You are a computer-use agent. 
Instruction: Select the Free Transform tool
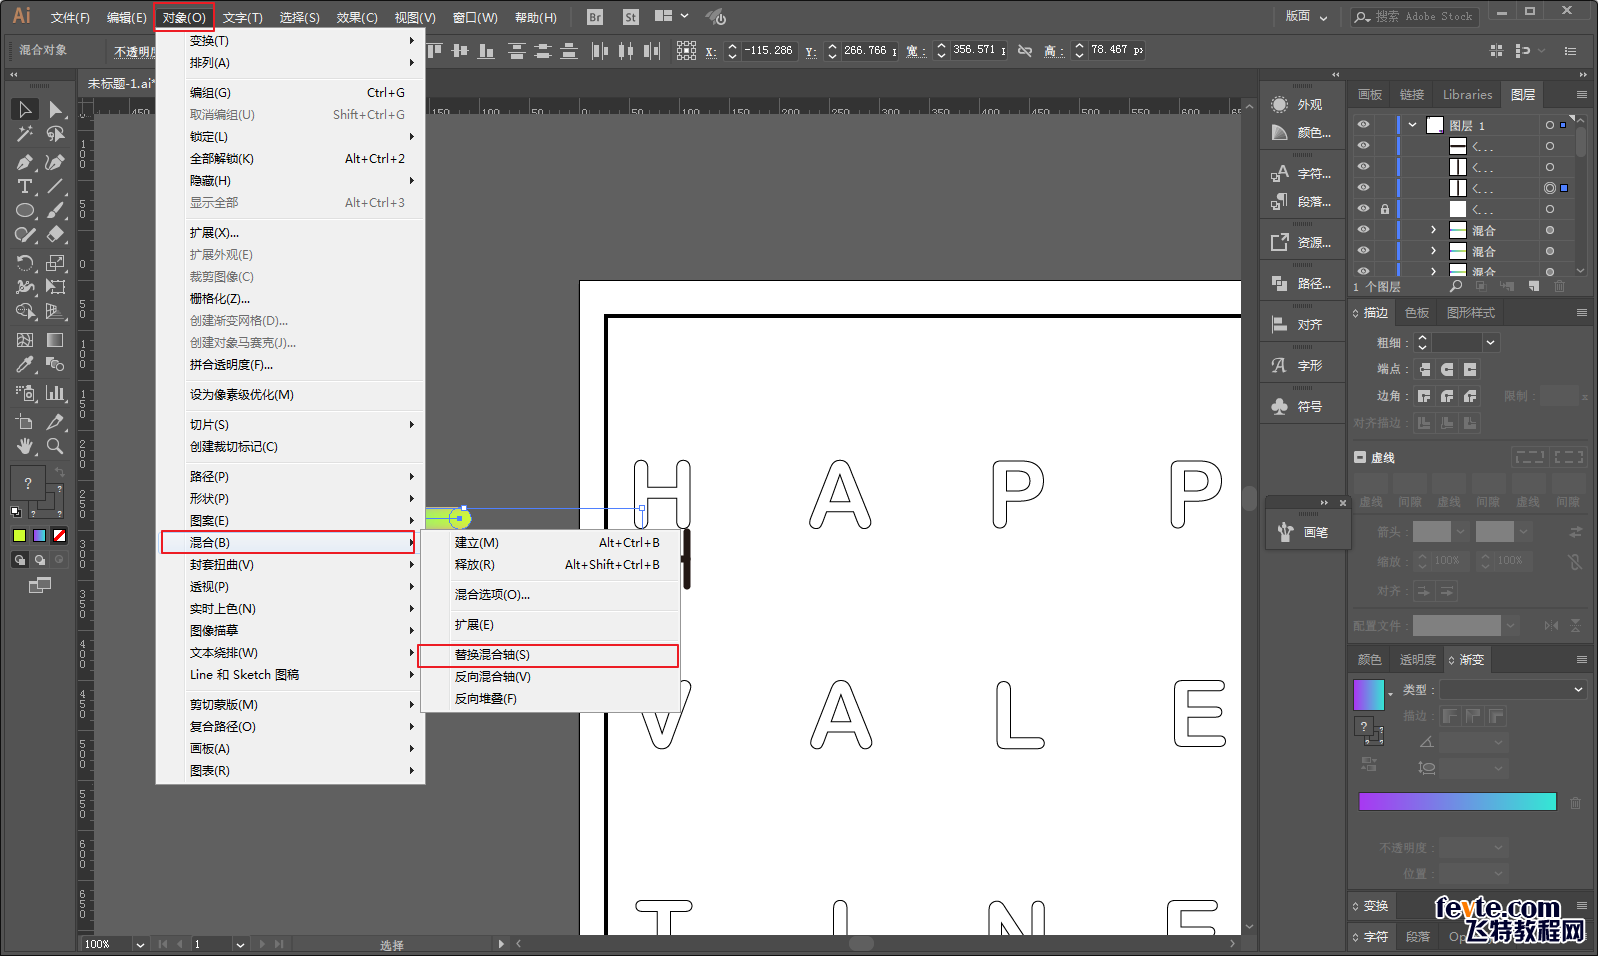tap(56, 287)
